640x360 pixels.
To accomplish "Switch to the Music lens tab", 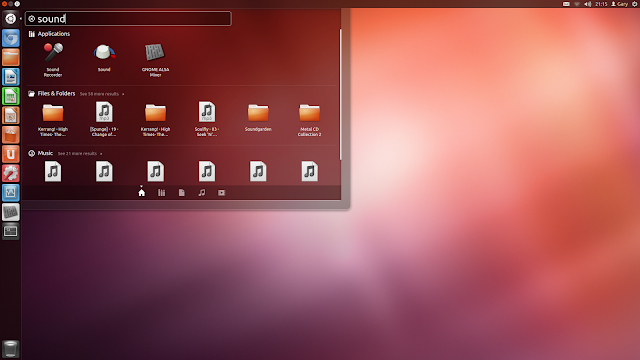I will (202, 193).
